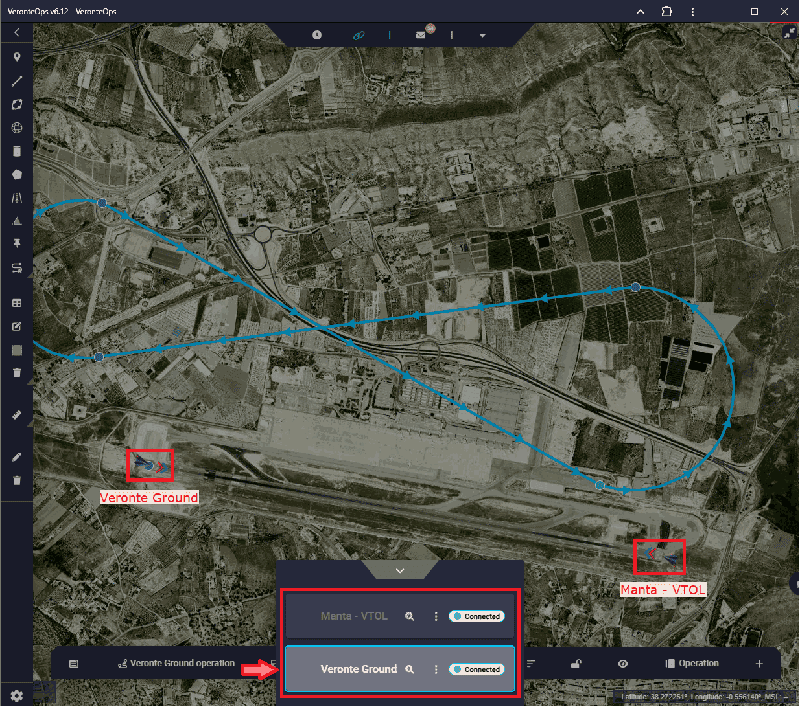
Task: Click the title bar up chevron
Action: point(641,12)
